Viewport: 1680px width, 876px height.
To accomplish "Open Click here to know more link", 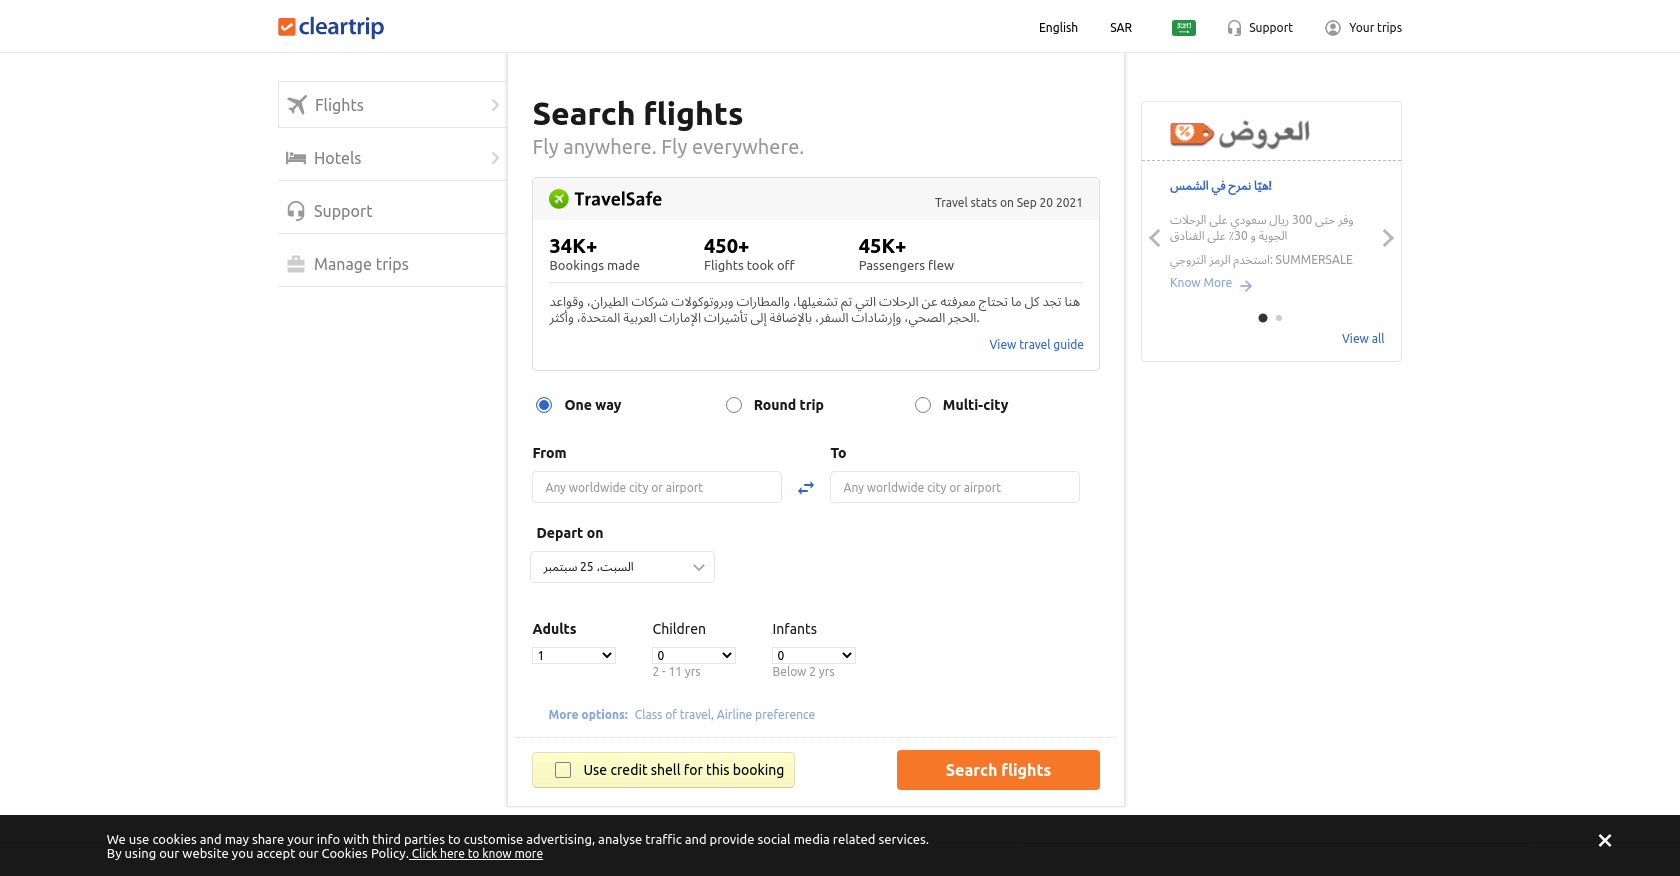I will pyautogui.click(x=477, y=854).
